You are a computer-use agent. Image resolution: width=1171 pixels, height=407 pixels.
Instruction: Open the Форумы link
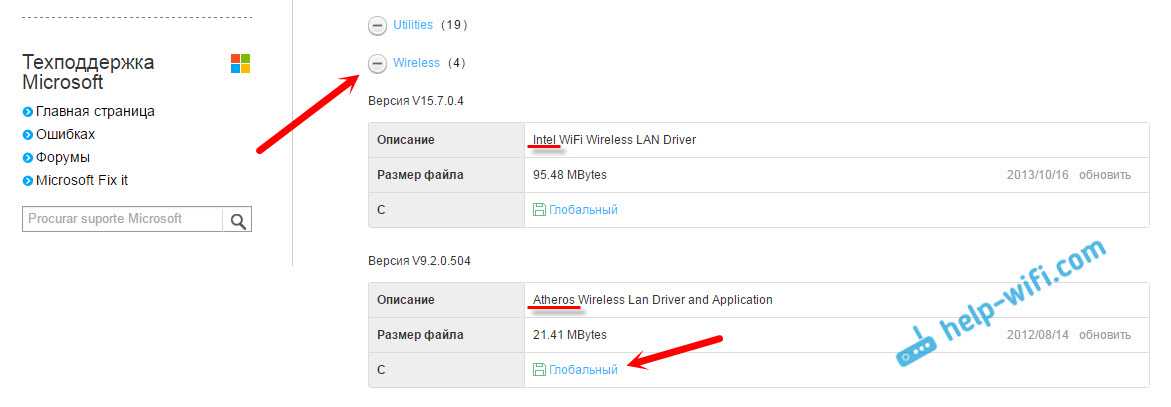point(63,158)
